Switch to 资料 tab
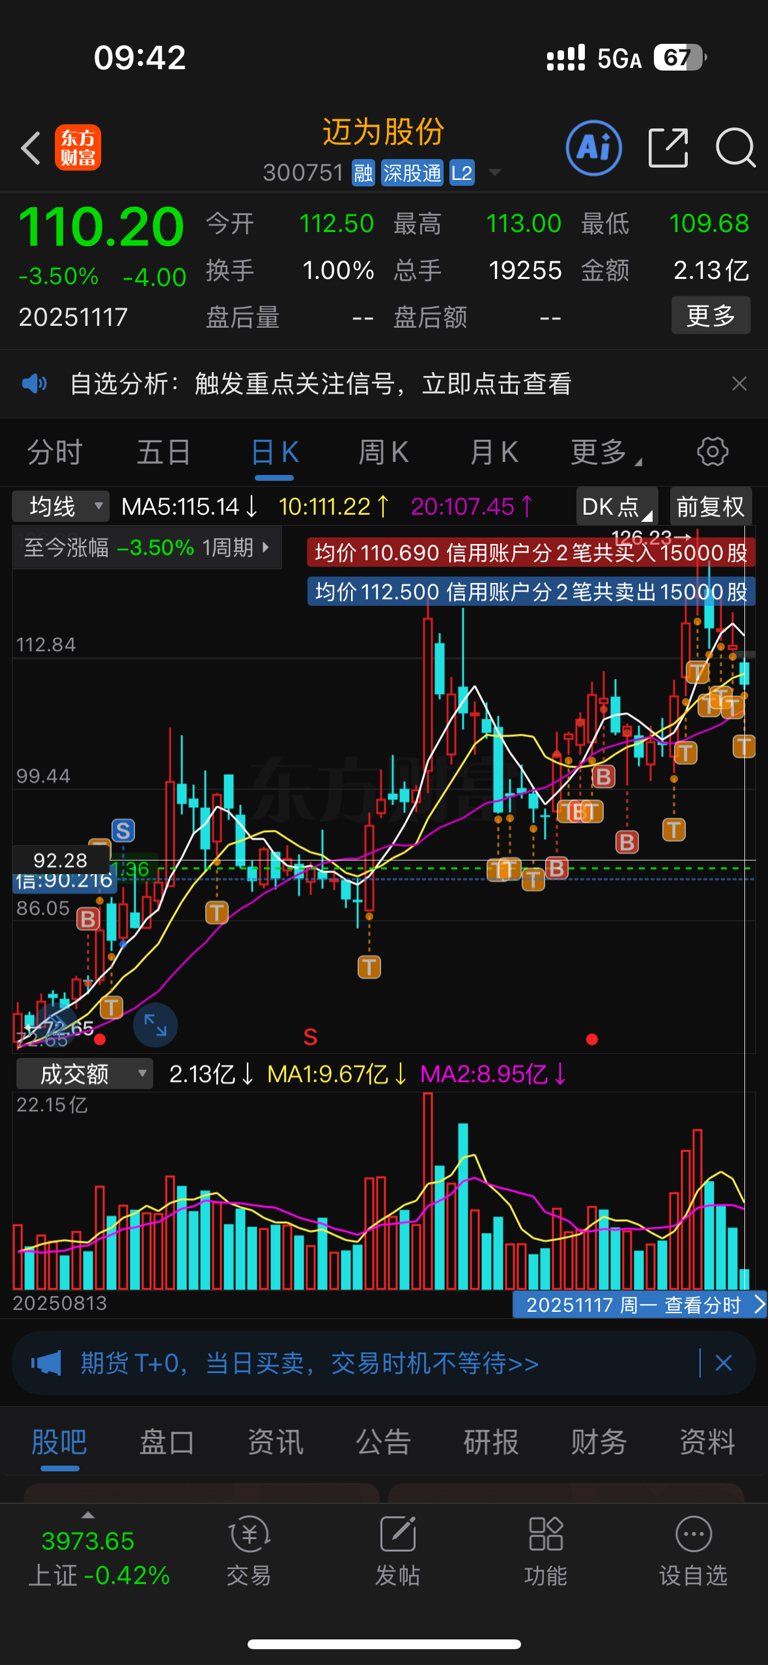The image size is (769, 1665). (707, 1442)
